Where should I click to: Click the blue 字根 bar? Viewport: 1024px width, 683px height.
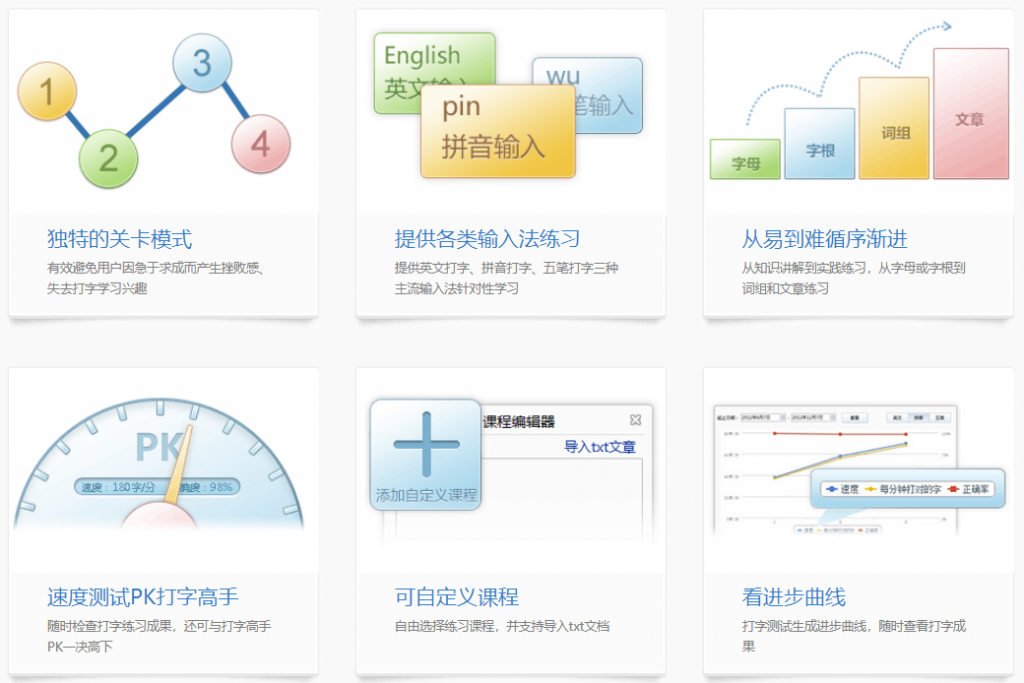point(820,144)
